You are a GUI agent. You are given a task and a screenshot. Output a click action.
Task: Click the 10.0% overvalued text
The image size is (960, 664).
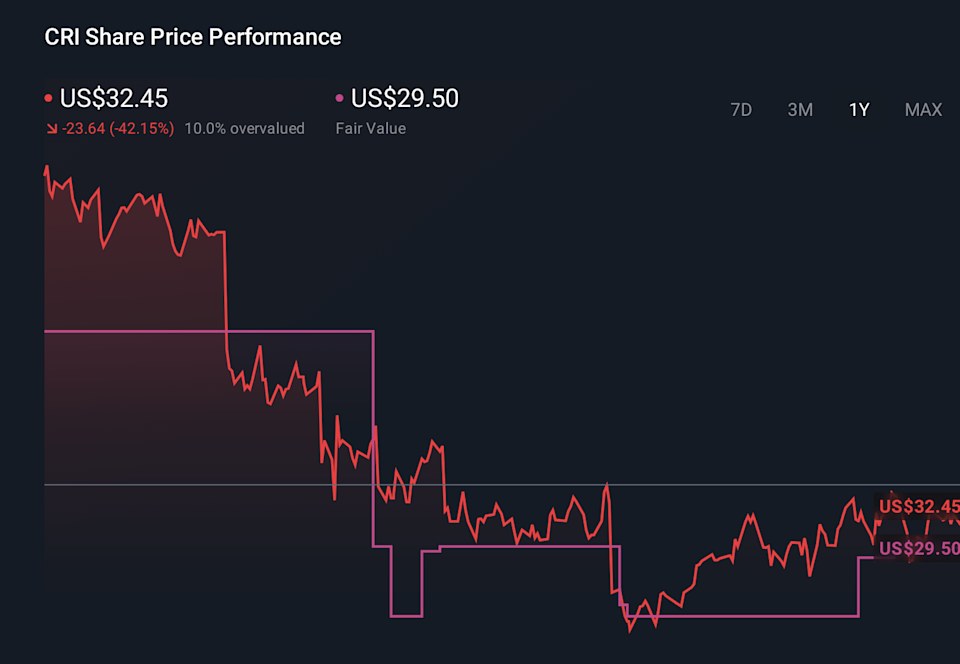point(244,129)
